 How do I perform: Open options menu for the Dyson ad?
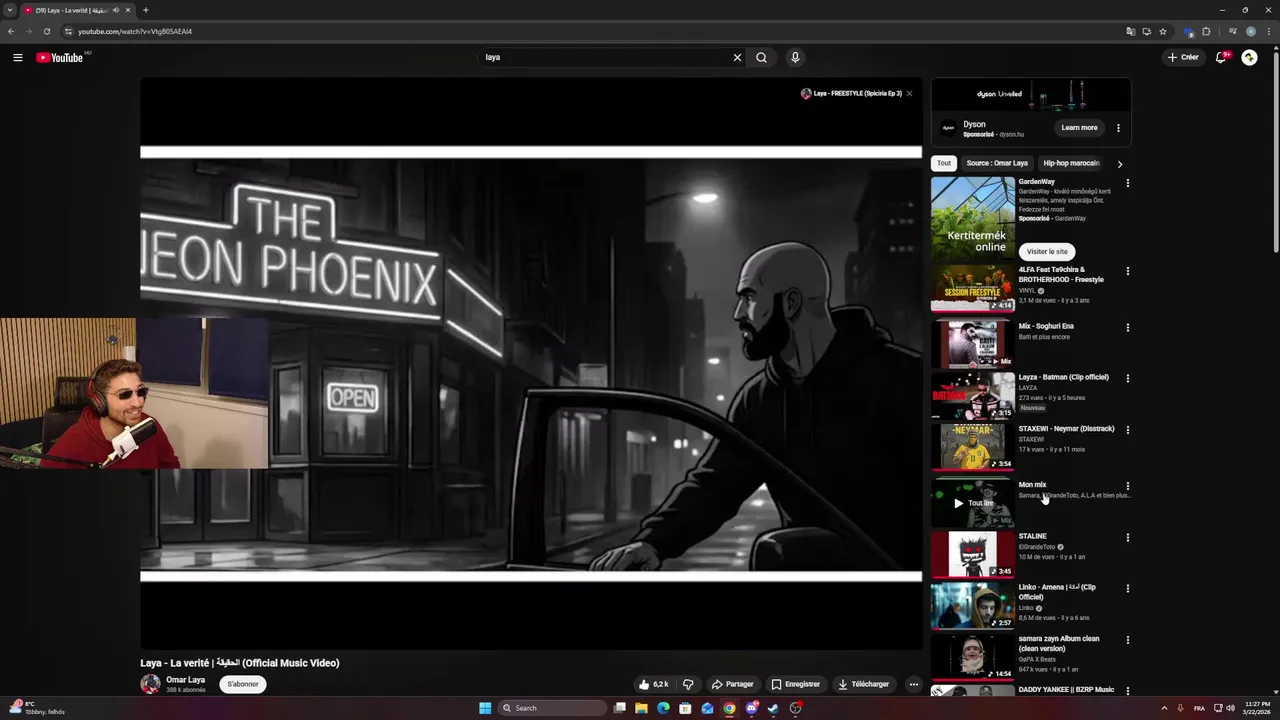click(1118, 127)
